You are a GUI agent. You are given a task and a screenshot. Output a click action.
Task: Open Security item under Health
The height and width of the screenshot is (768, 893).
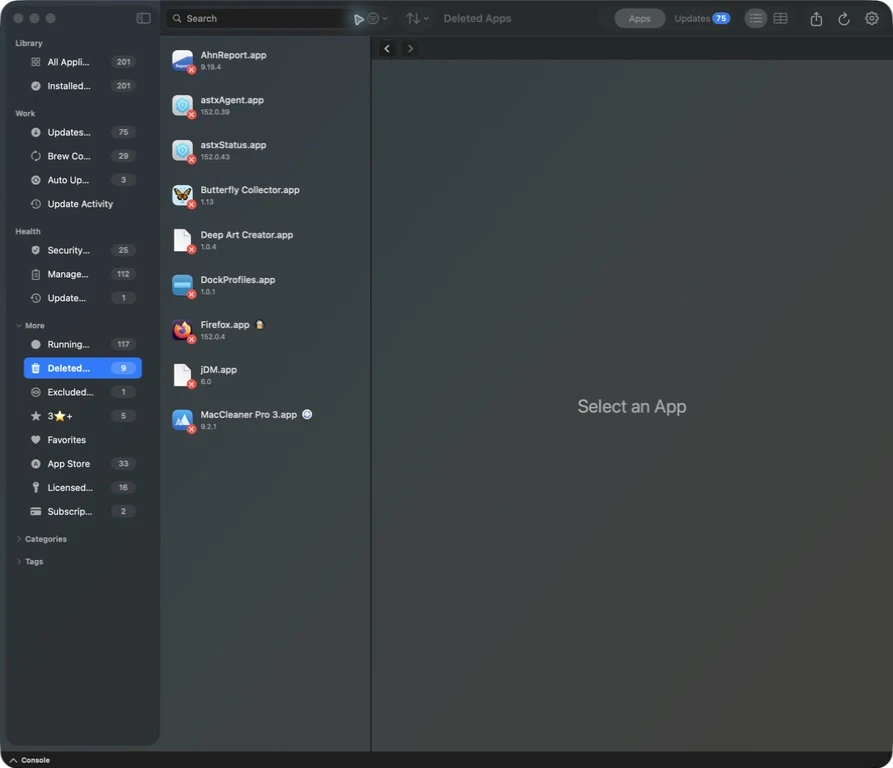click(83, 250)
